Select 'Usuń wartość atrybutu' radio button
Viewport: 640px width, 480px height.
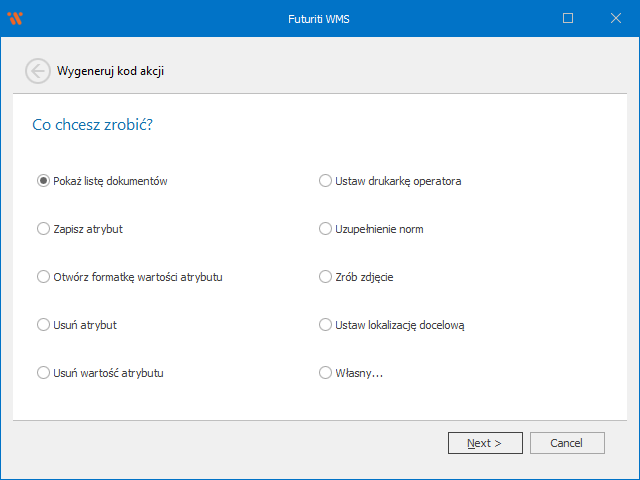pyautogui.click(x=43, y=373)
